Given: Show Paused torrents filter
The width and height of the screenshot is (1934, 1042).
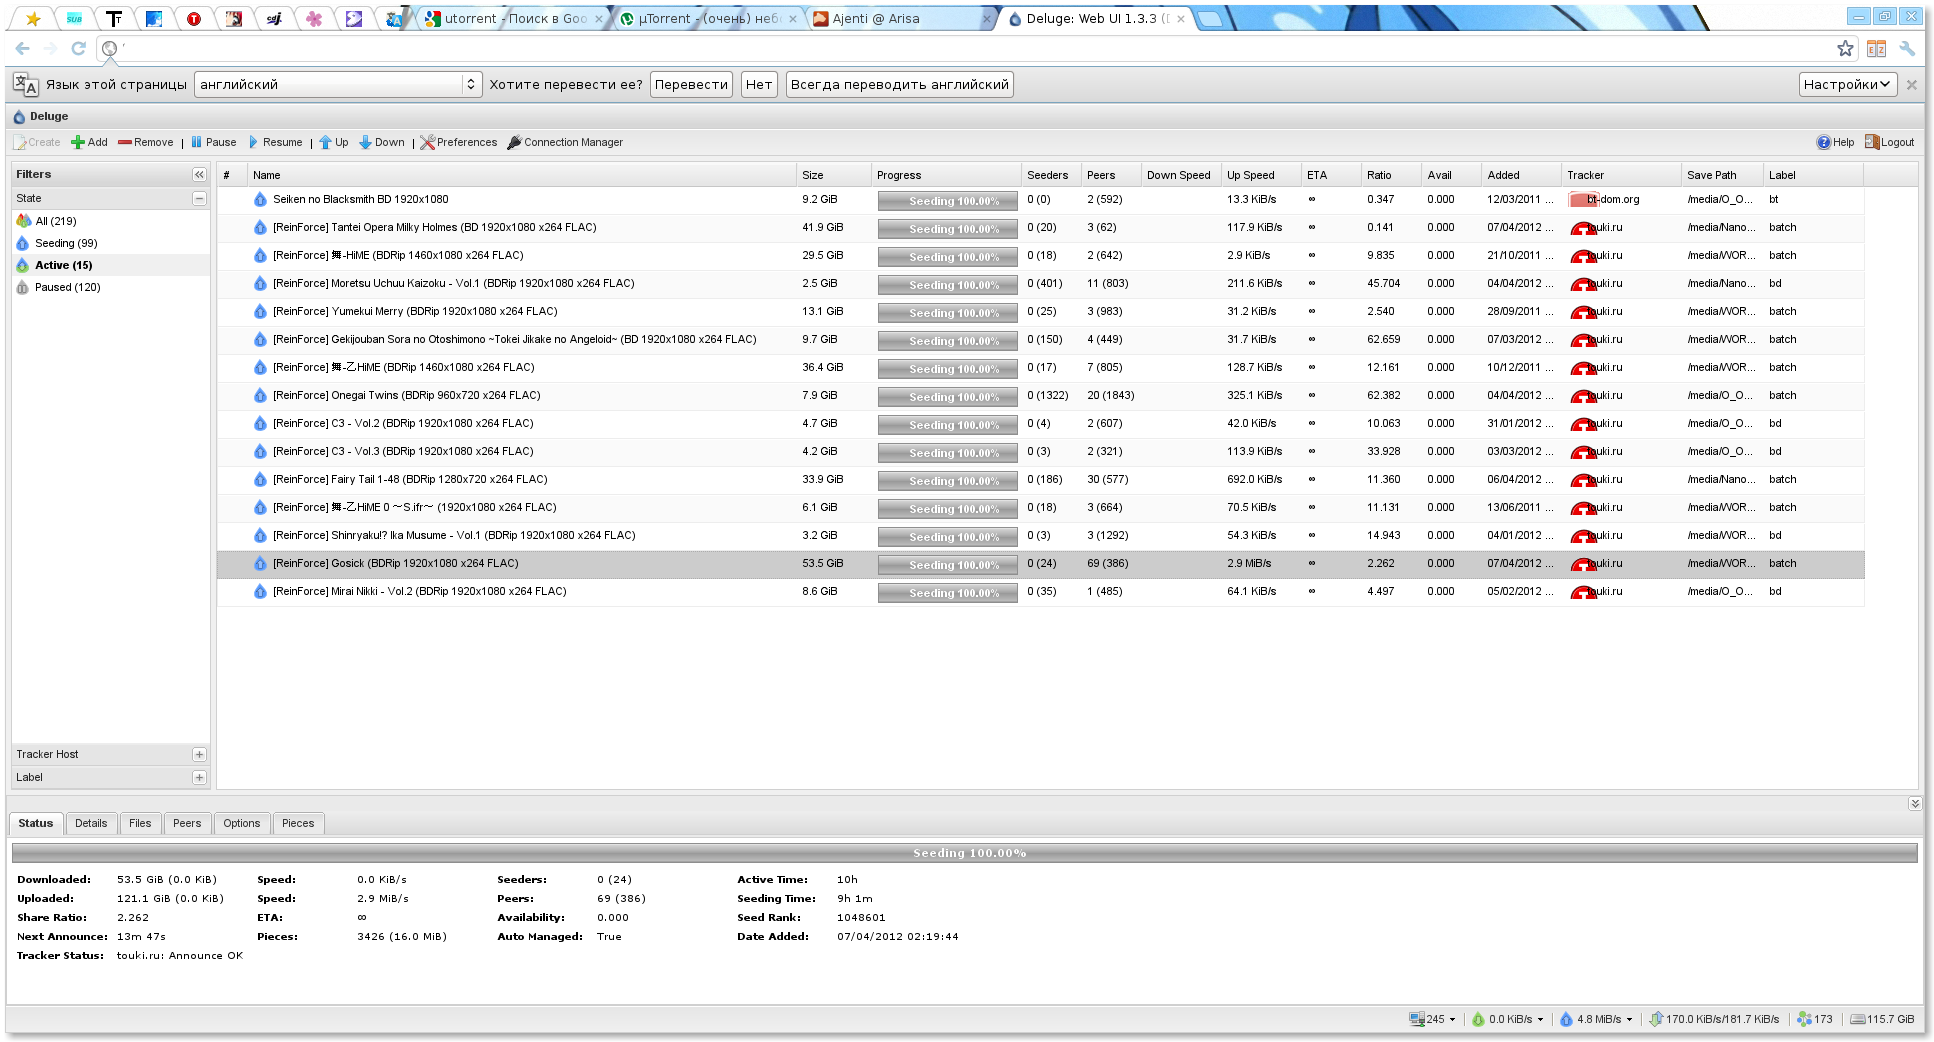Looking at the screenshot, I should coord(67,287).
